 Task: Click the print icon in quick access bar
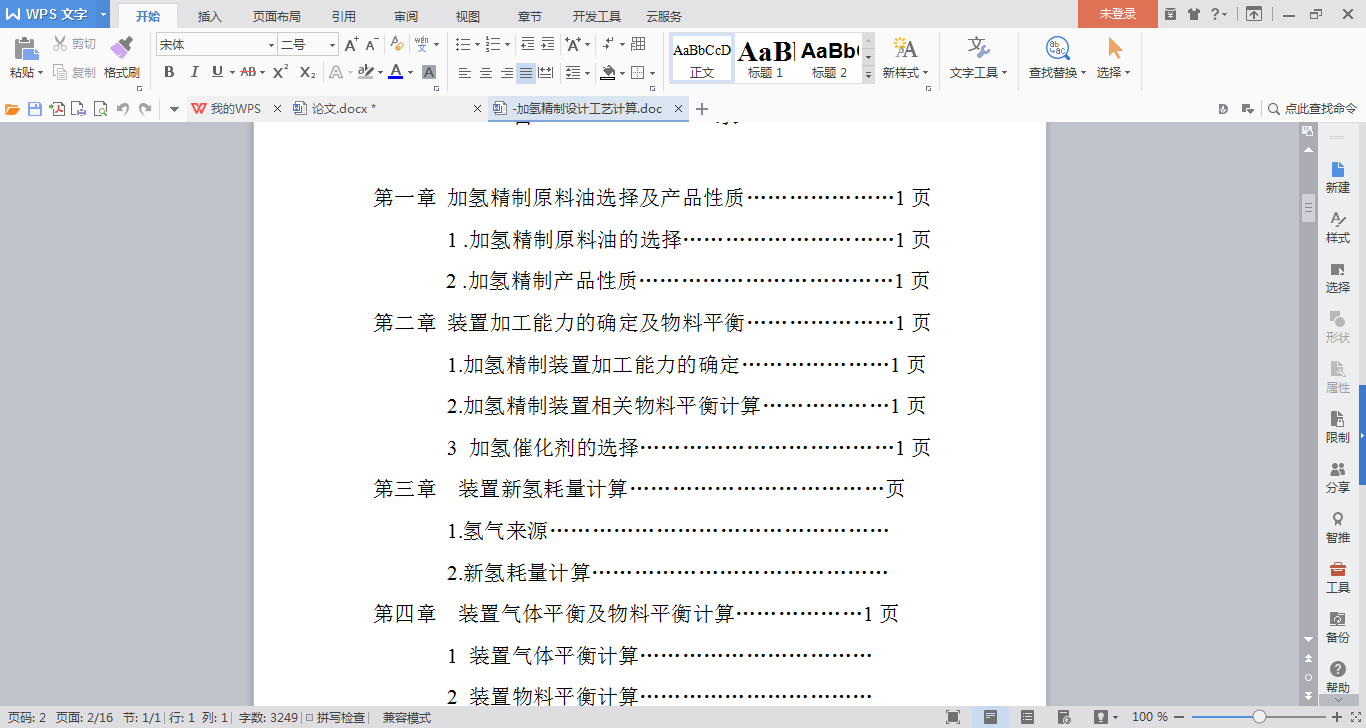pos(79,109)
